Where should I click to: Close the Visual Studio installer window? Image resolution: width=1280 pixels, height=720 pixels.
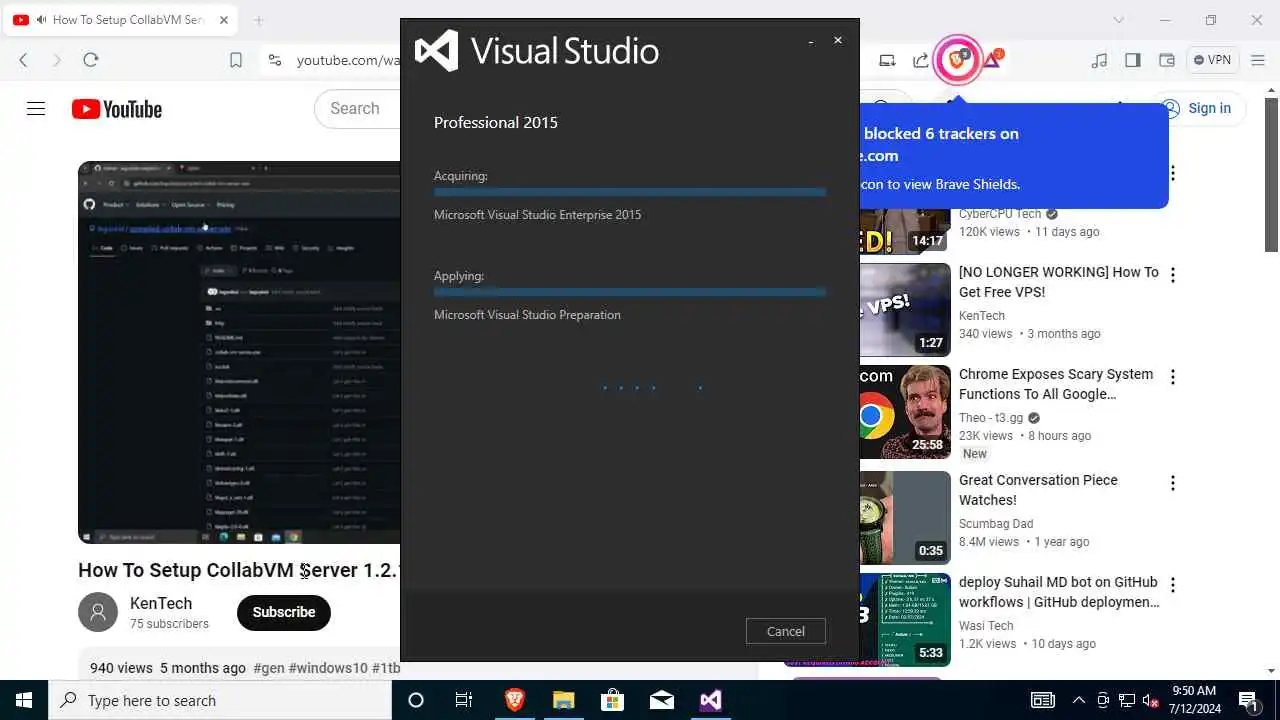pos(838,40)
